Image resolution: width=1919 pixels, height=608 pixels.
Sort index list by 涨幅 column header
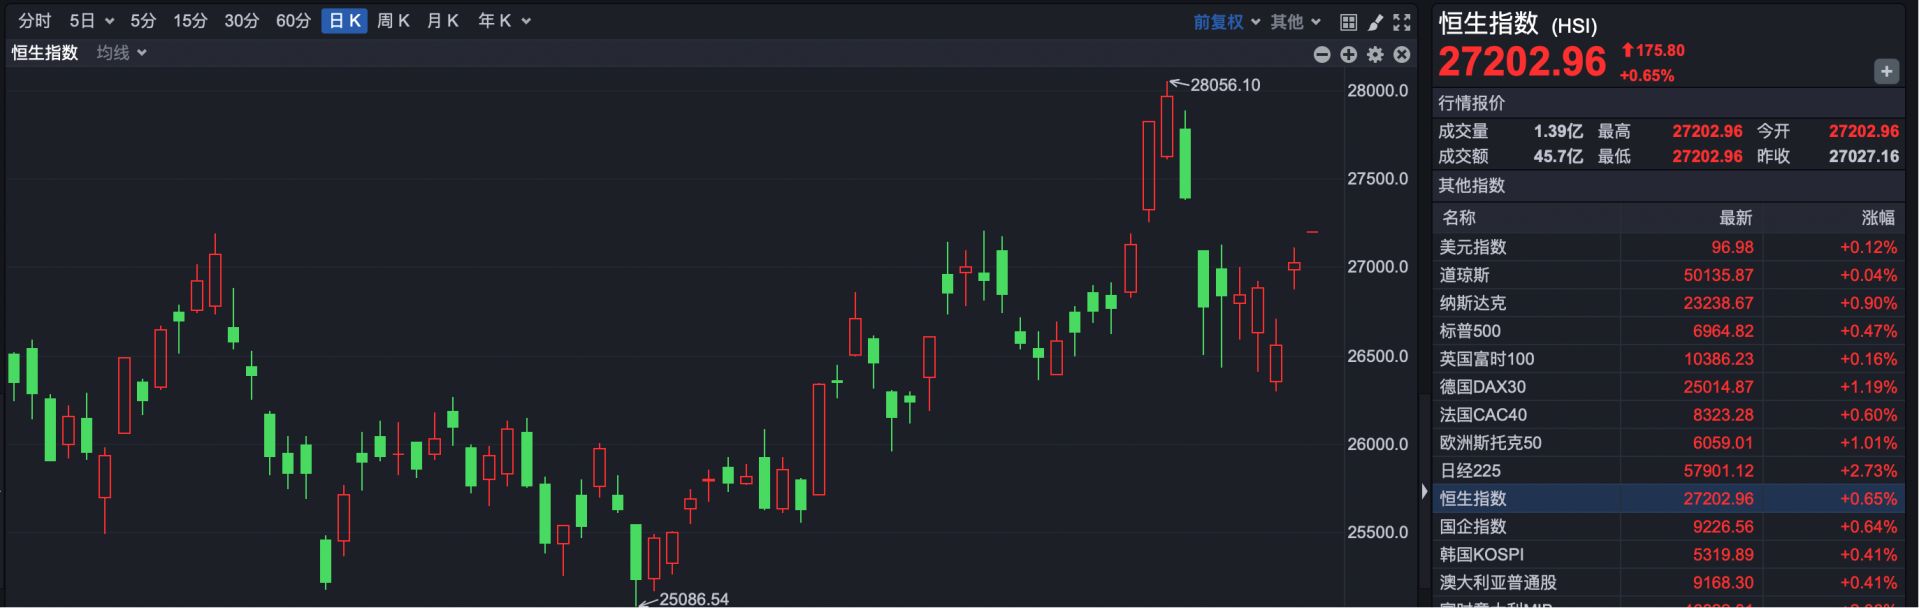[x=1877, y=217]
